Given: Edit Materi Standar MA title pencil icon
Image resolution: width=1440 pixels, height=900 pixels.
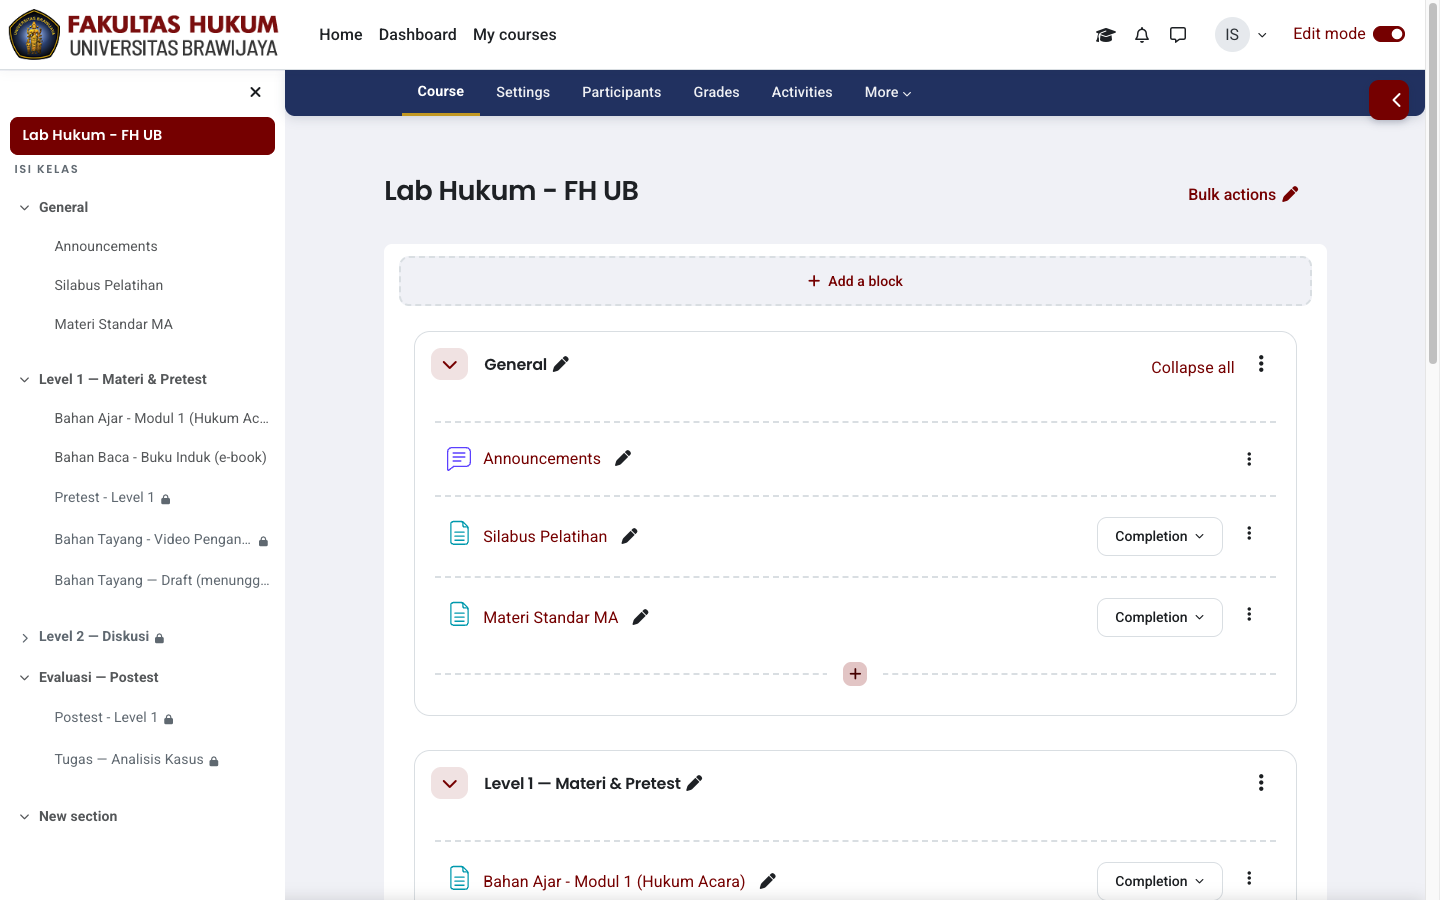Looking at the screenshot, I should 641,617.
